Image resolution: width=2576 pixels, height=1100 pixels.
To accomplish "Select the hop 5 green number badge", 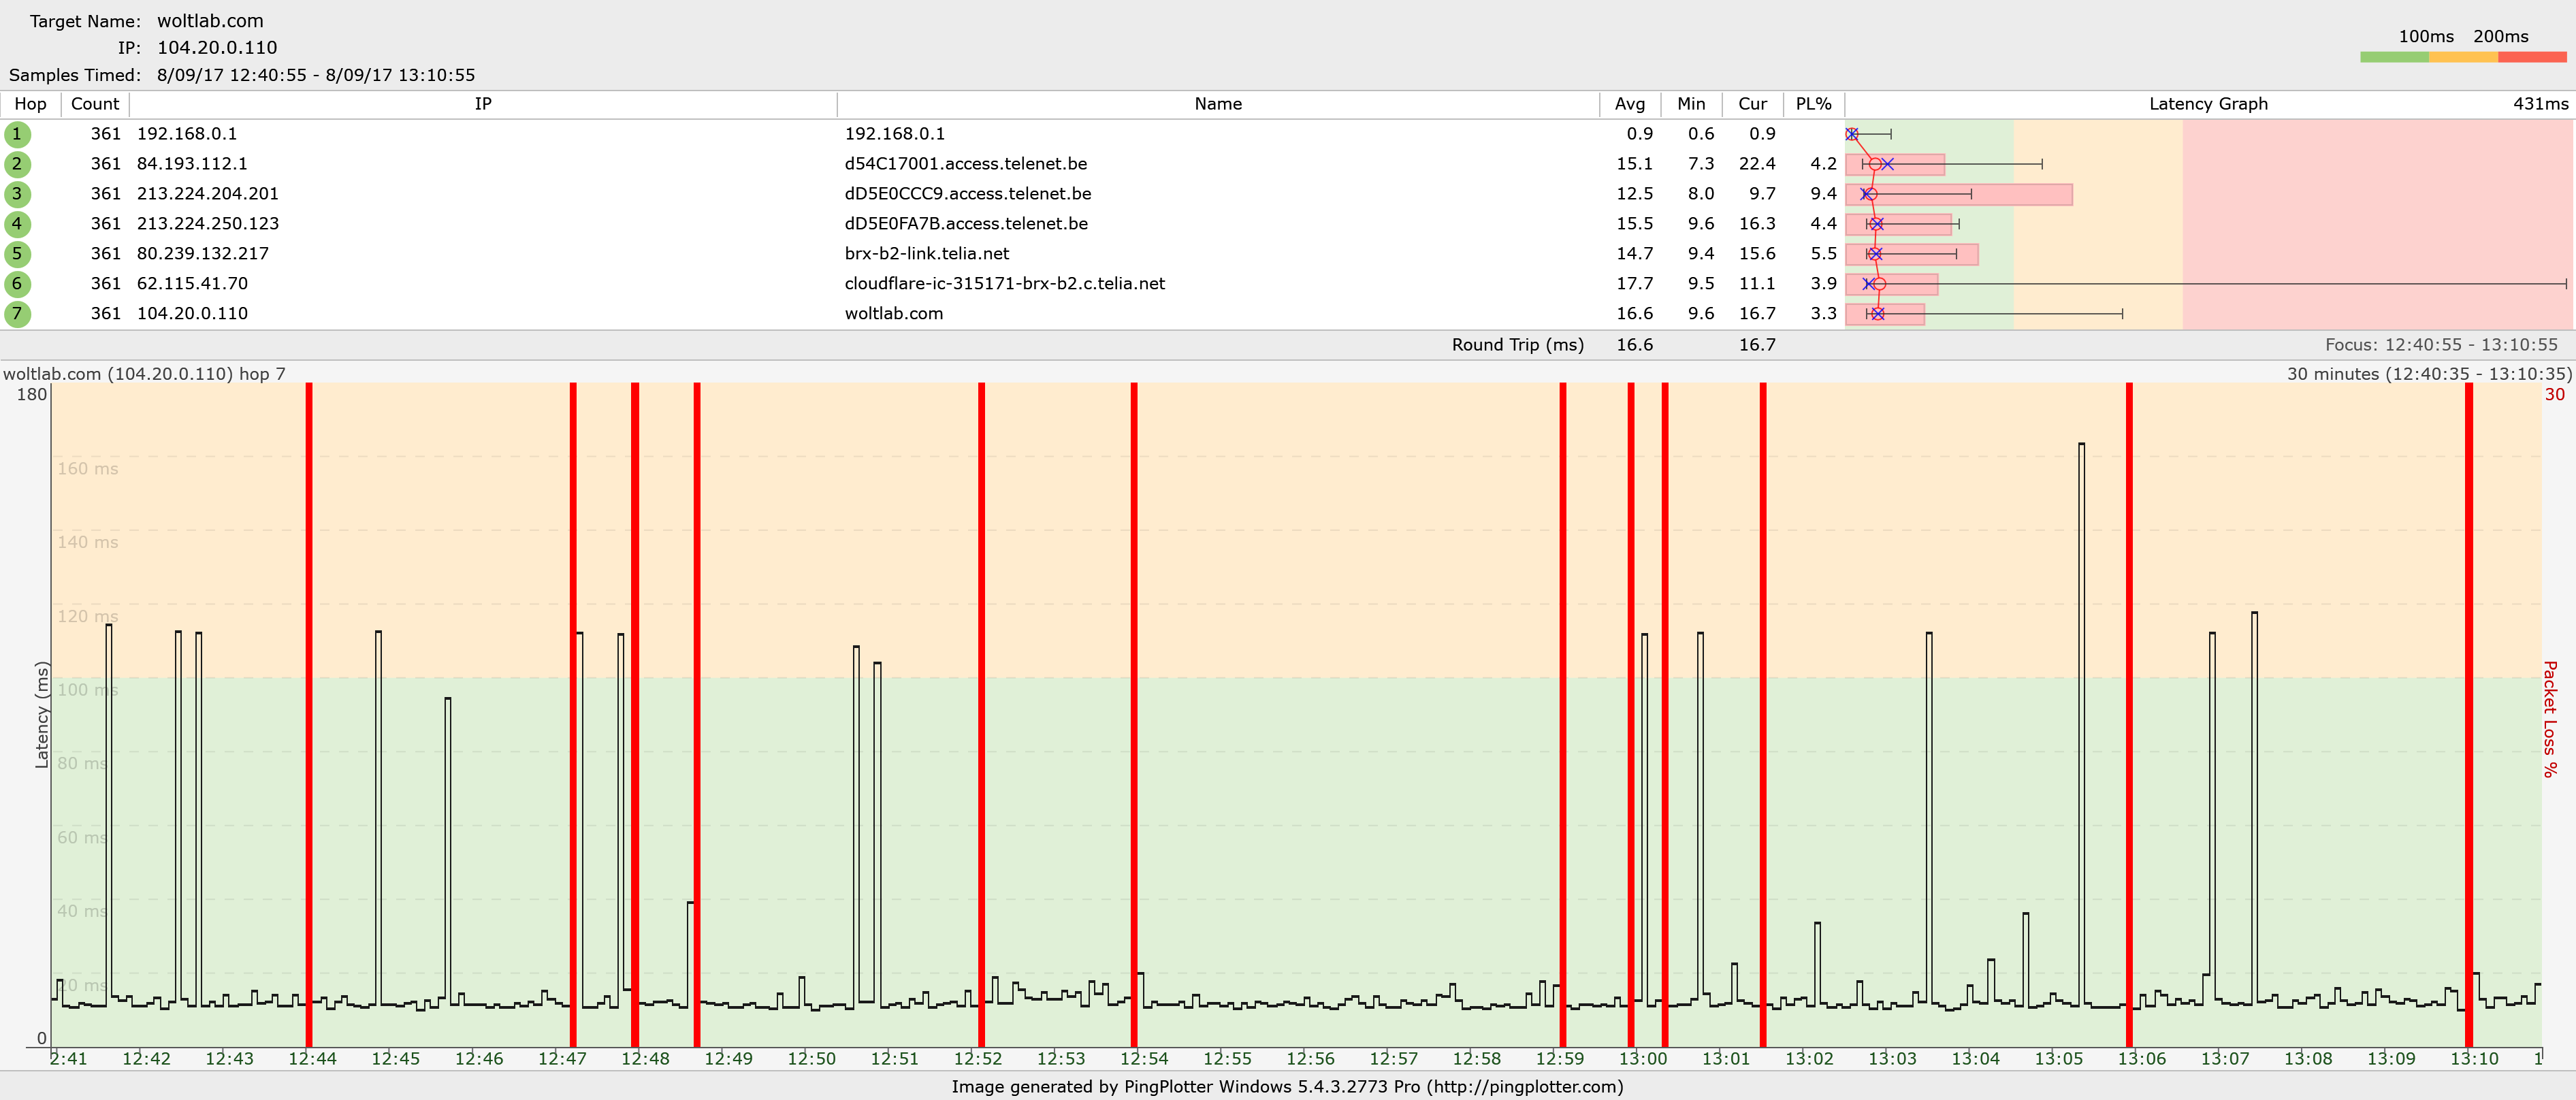I will tap(17, 254).
